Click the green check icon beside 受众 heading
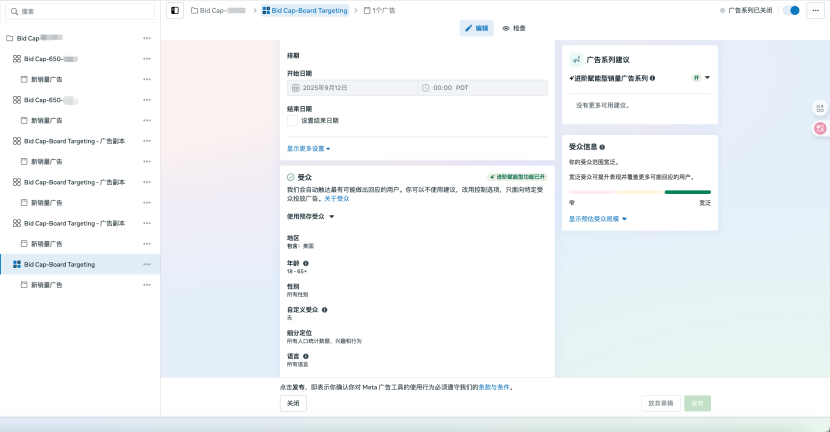The height and width of the screenshot is (432, 830). pos(291,177)
